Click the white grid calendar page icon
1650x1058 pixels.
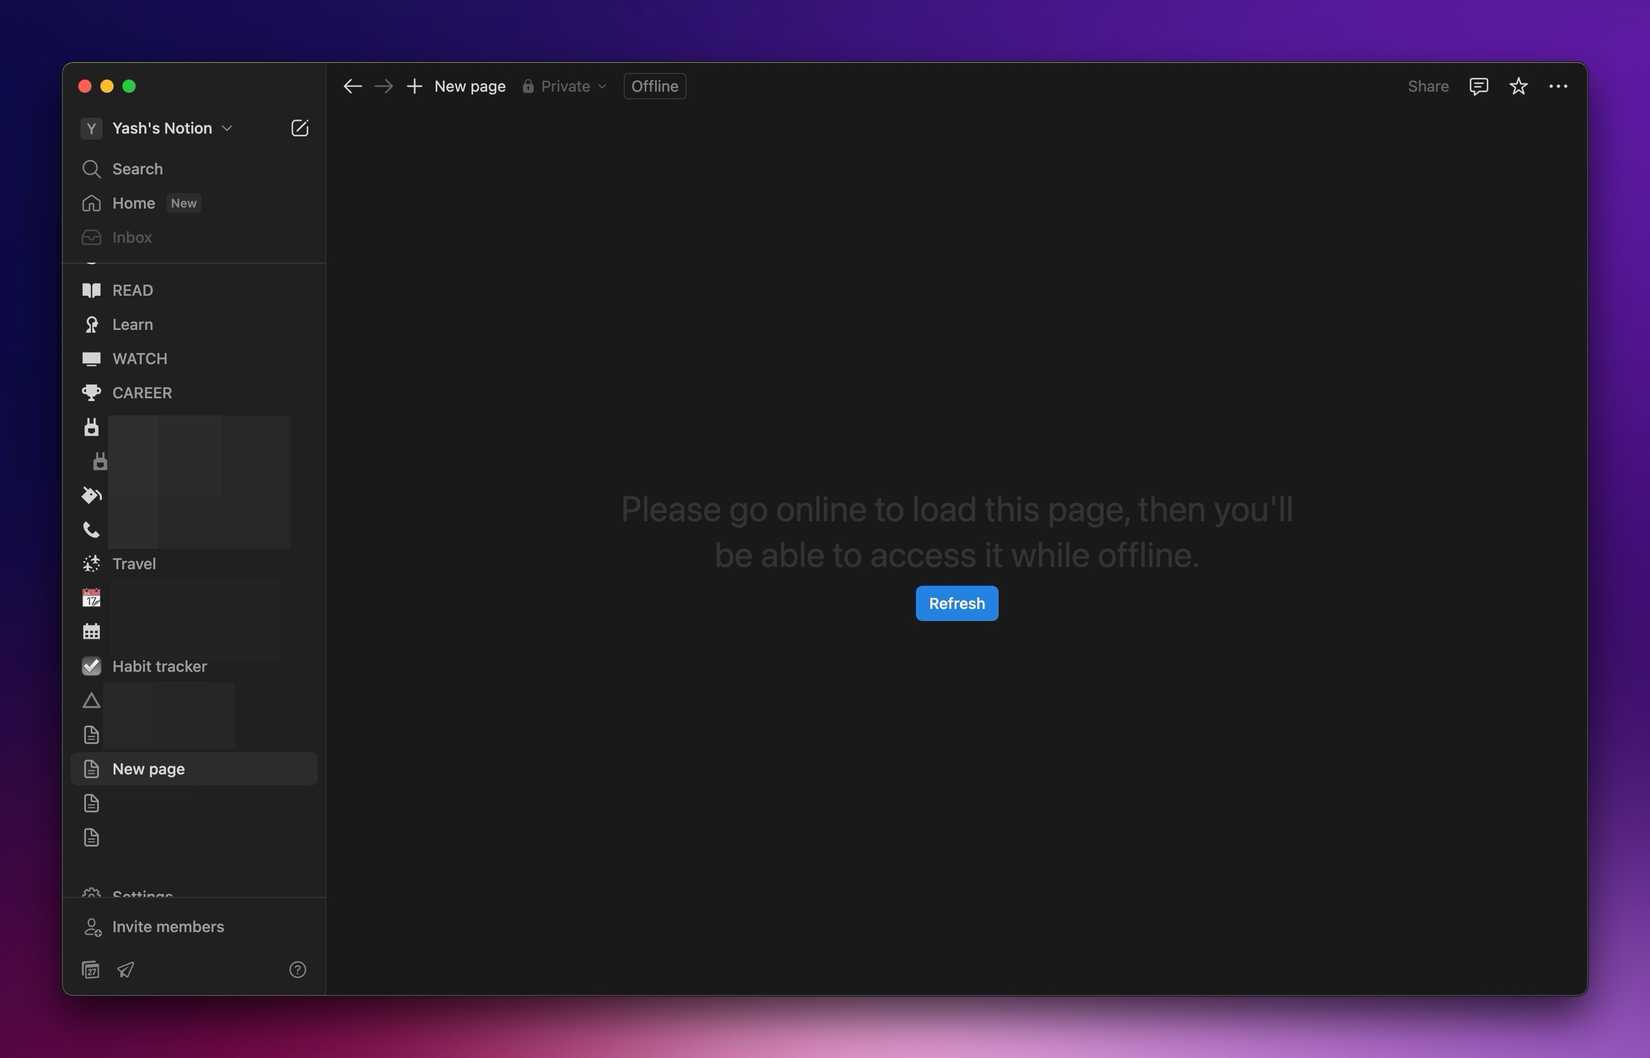(x=91, y=632)
